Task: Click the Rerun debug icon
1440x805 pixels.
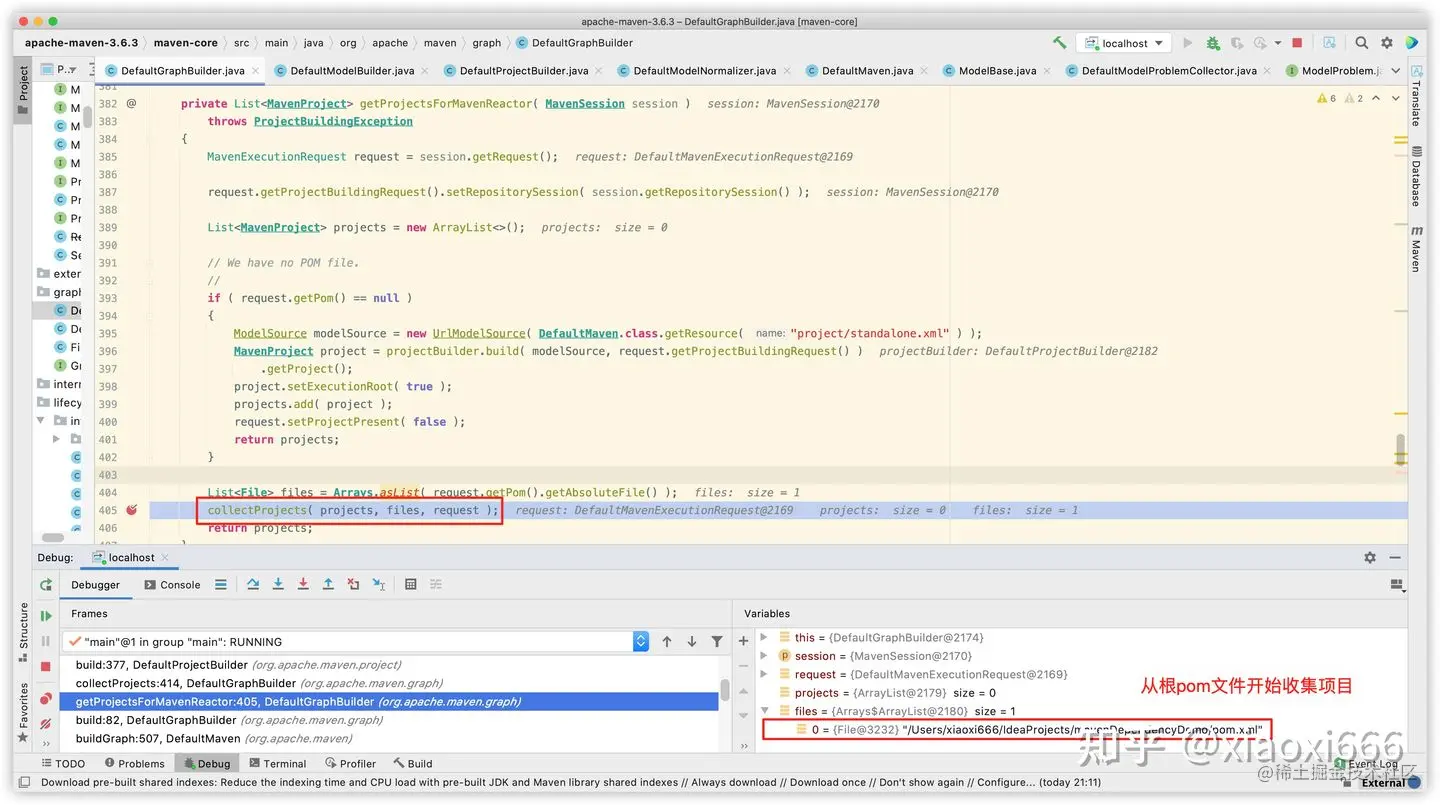Action: pos(46,585)
